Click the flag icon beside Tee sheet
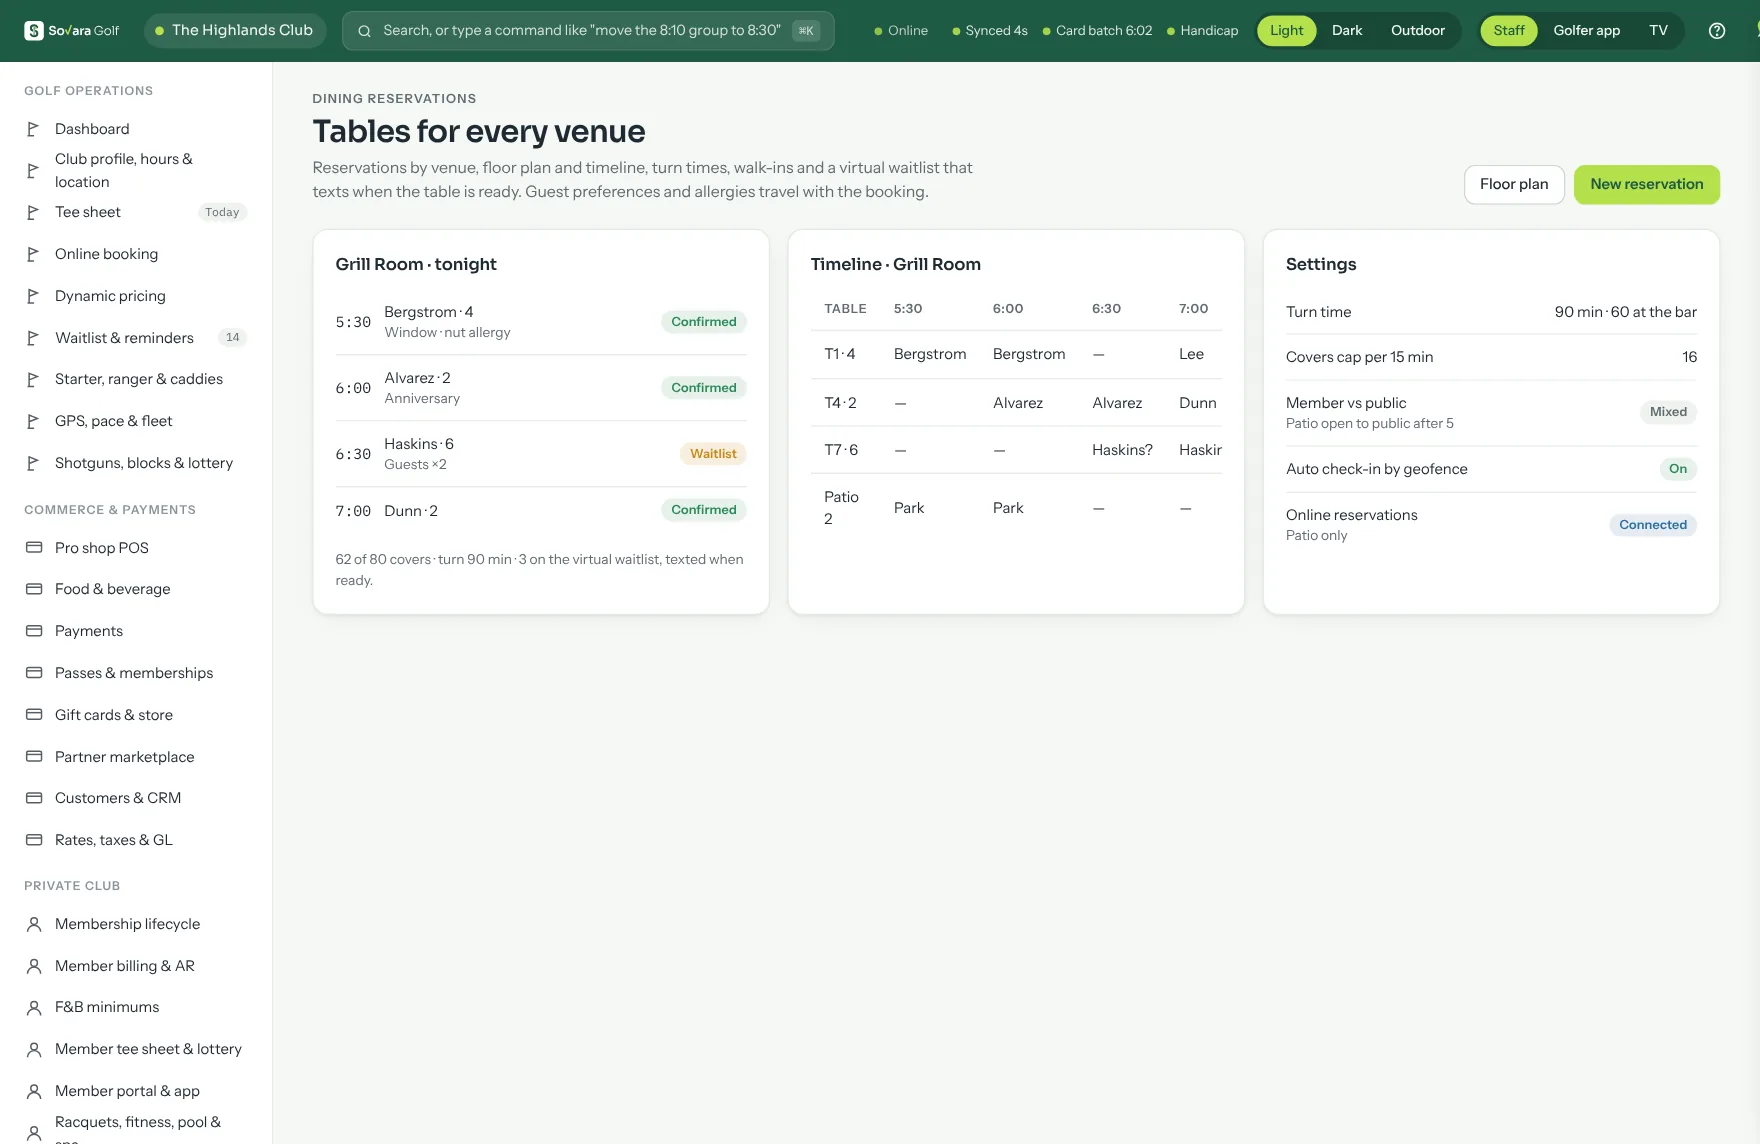The image size is (1760, 1144). pos(33,212)
